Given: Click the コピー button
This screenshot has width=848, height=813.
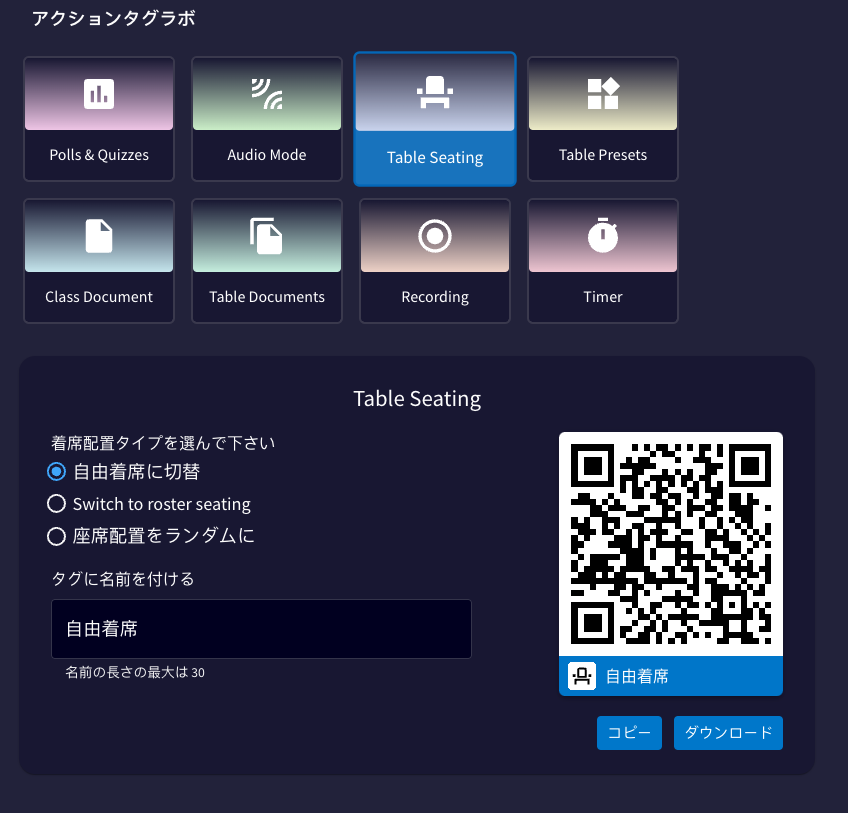Looking at the screenshot, I should click(630, 733).
